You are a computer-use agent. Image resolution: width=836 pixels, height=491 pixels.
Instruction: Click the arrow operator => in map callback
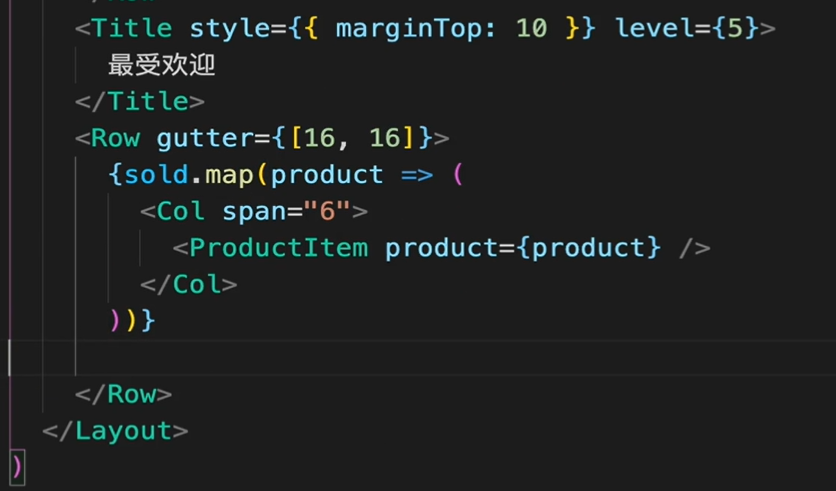(x=417, y=175)
